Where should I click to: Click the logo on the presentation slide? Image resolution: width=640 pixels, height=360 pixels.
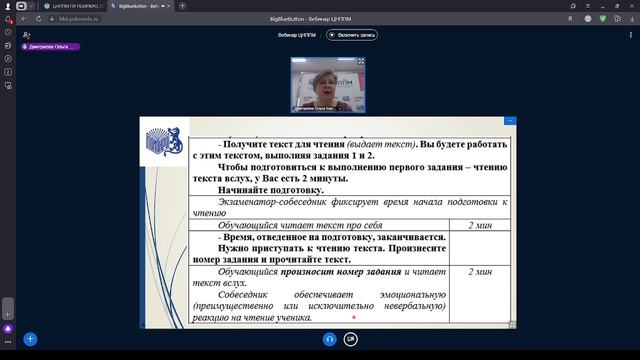click(x=164, y=142)
